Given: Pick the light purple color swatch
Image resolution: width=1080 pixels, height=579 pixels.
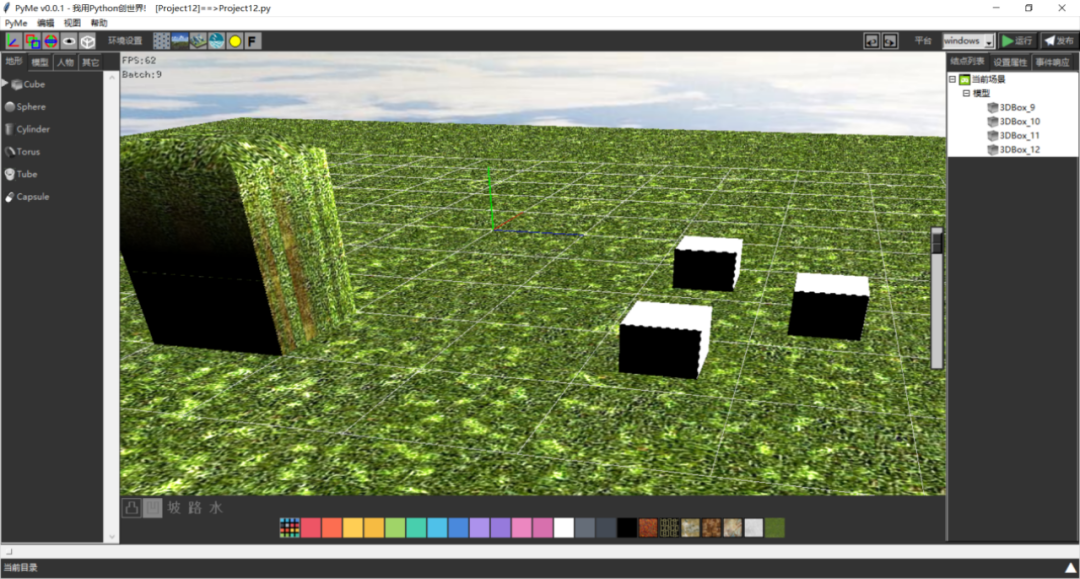Looking at the screenshot, I should point(479,528).
